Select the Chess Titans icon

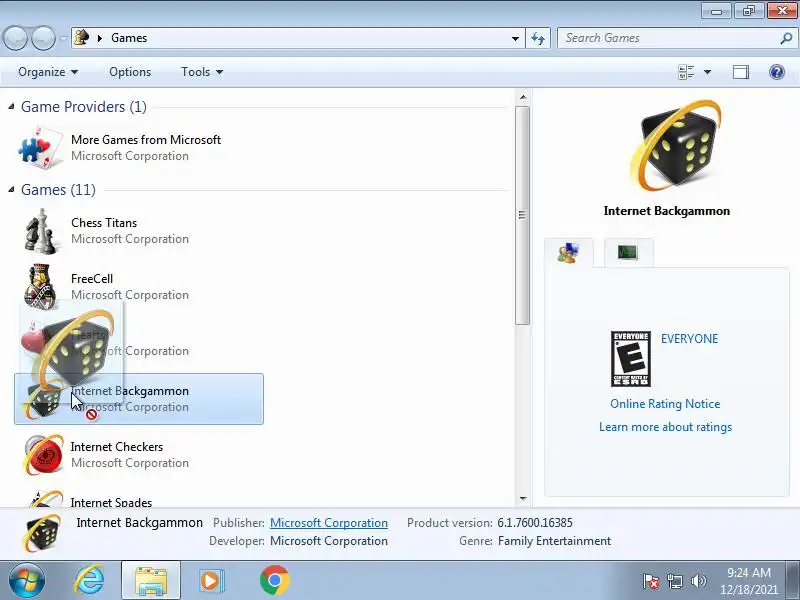(x=40, y=231)
